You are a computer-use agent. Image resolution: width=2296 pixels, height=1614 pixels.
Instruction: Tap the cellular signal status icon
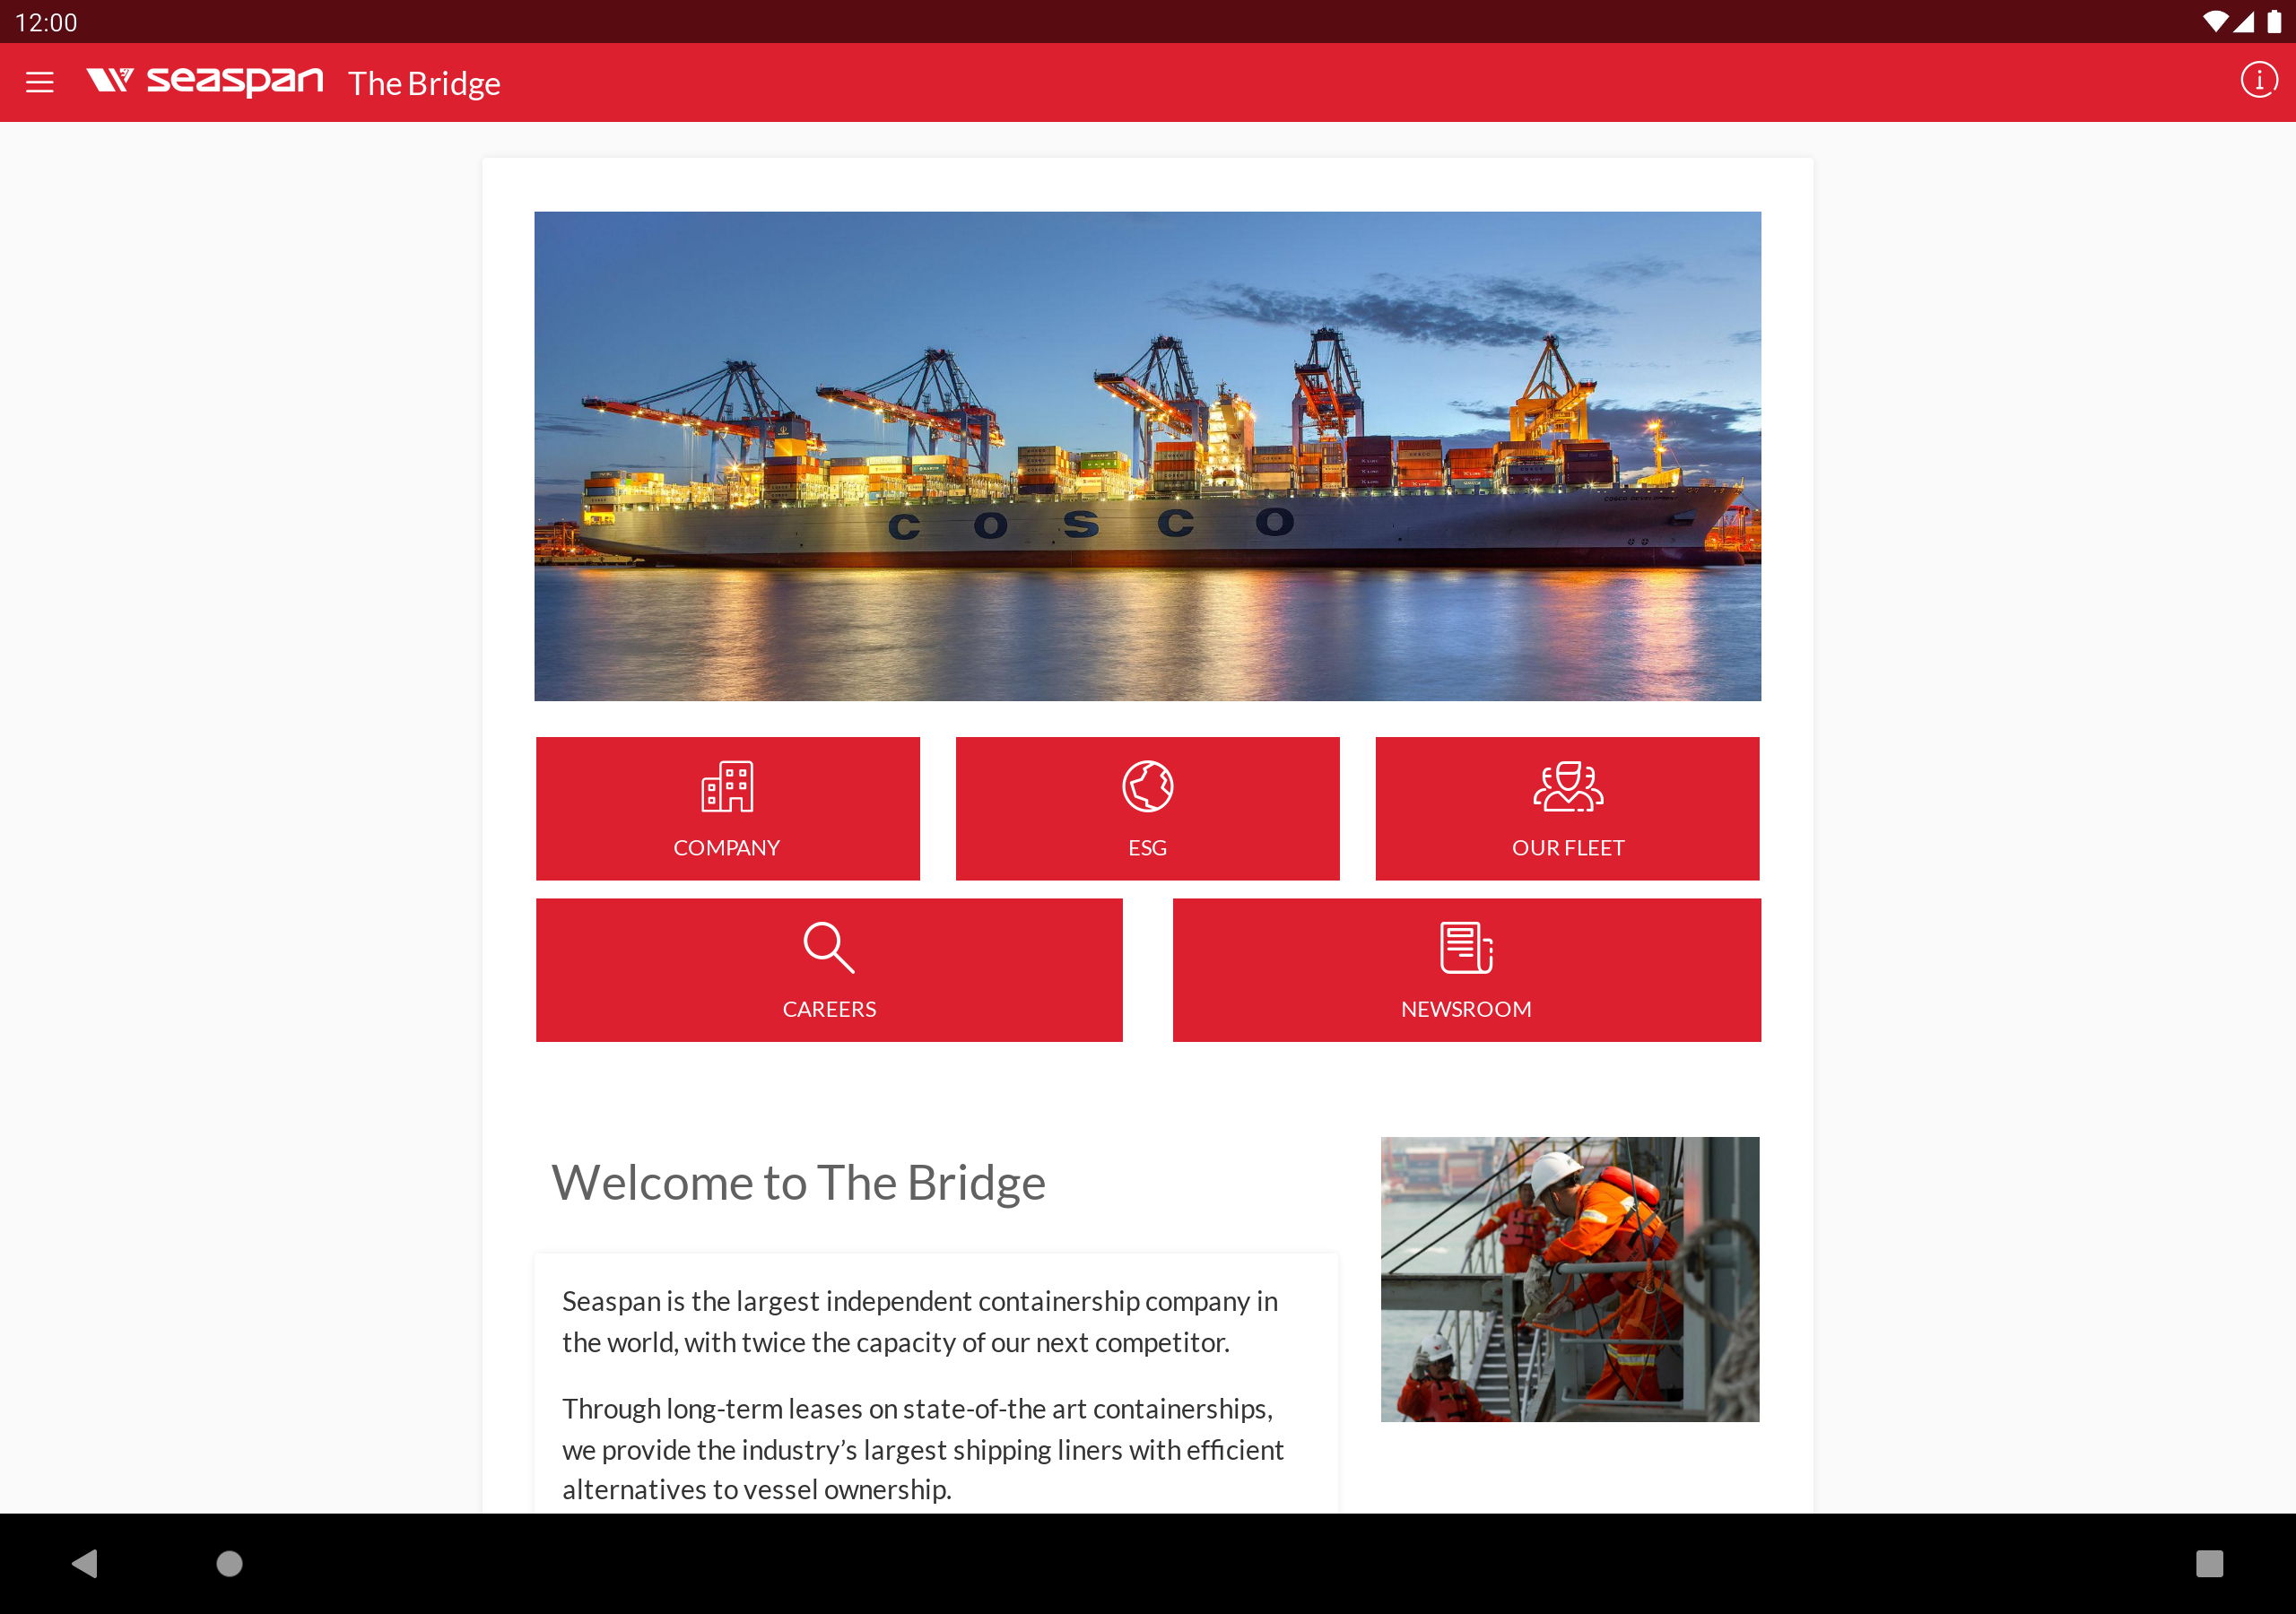[2244, 21]
